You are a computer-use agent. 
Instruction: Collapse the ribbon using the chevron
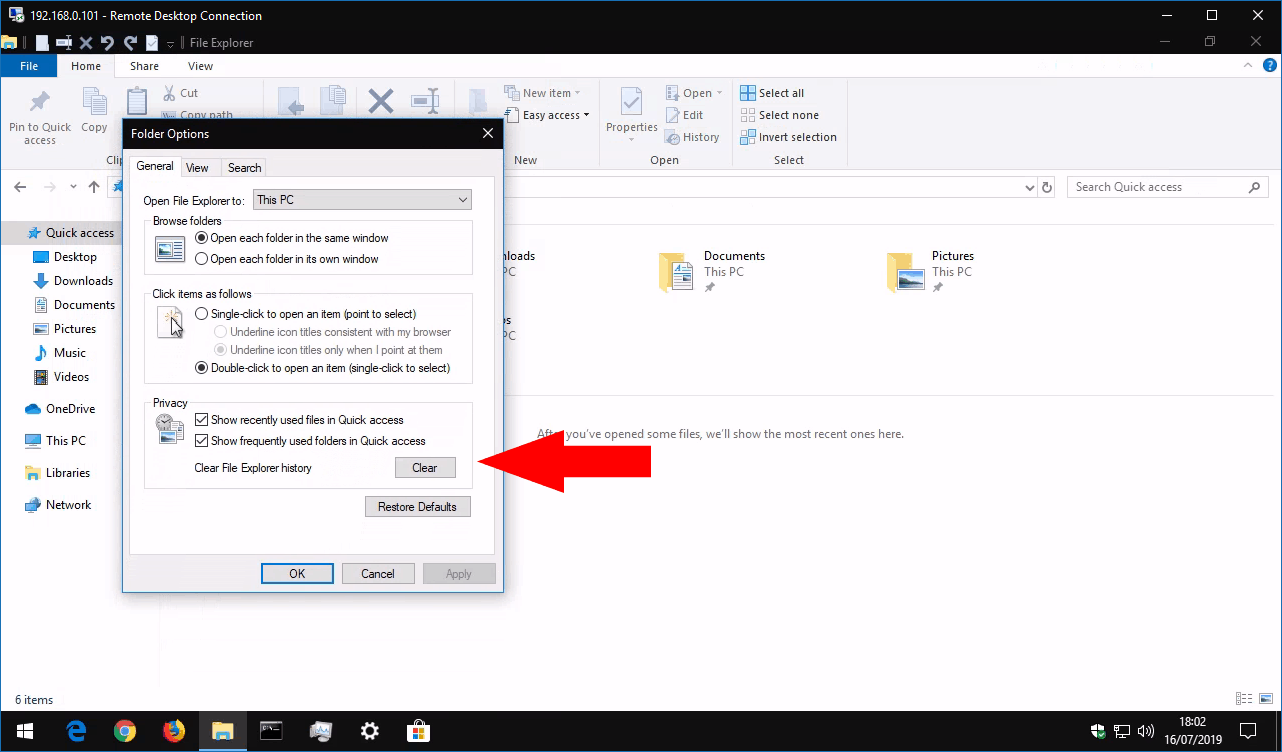click(x=1247, y=66)
